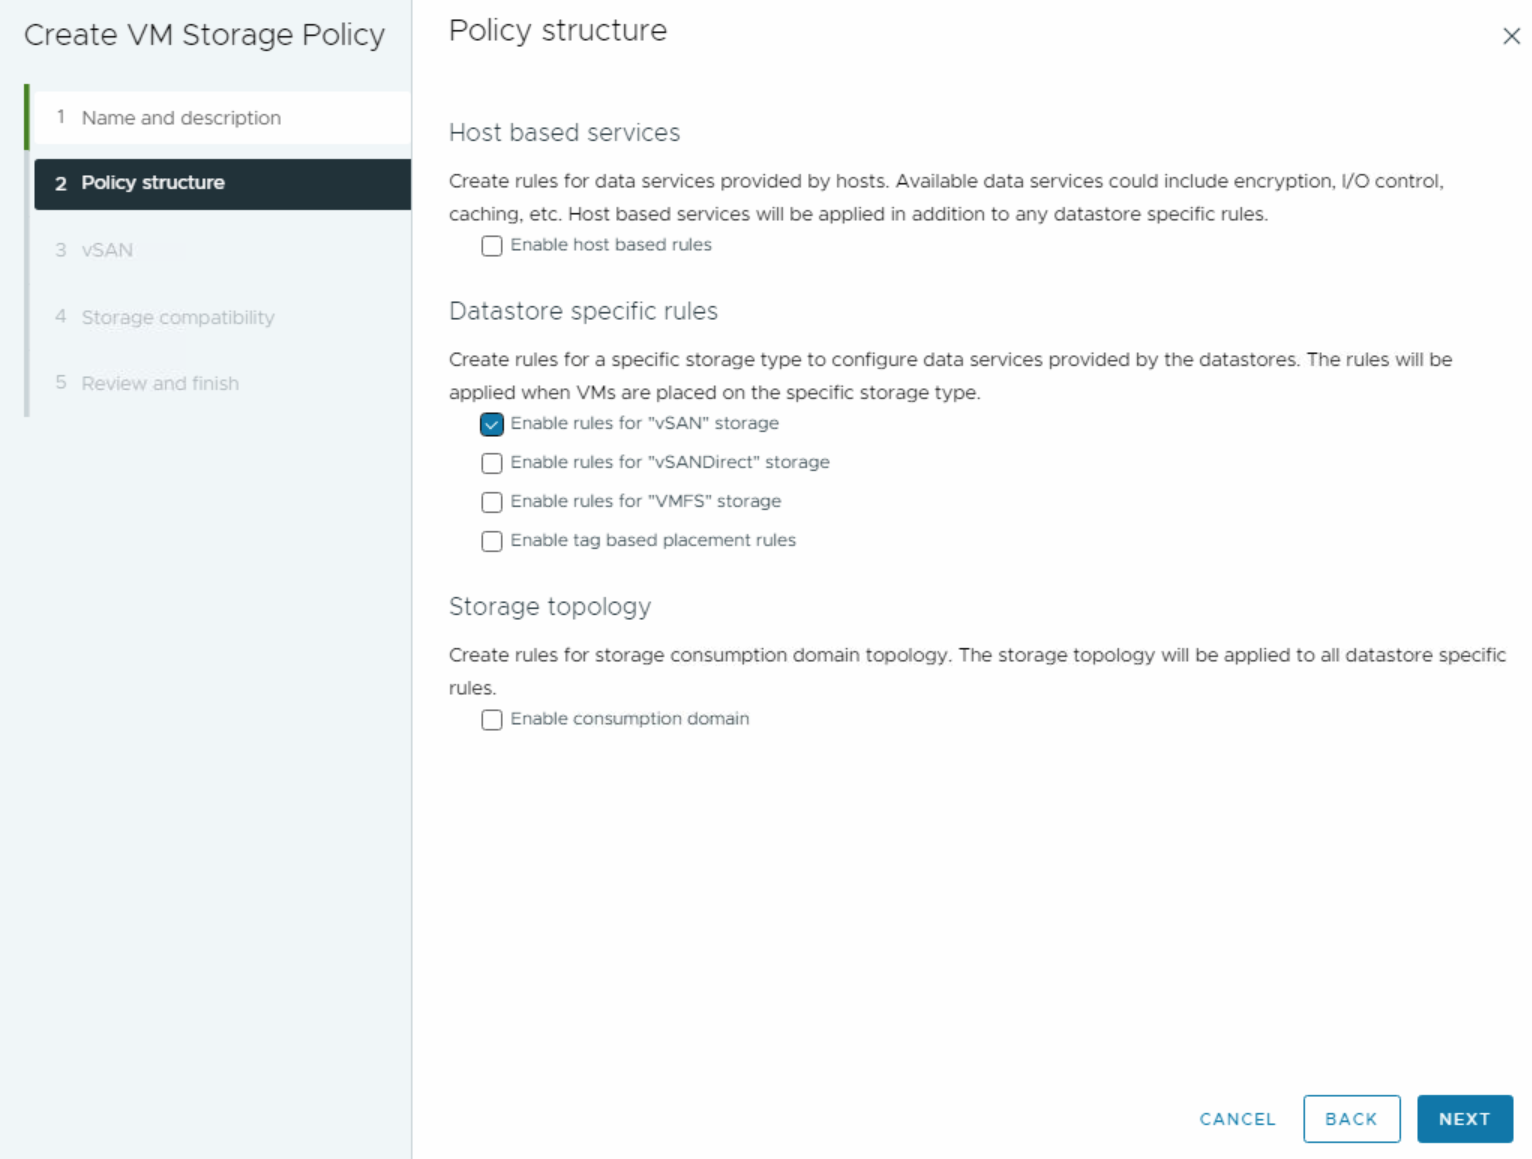Click the green progress indicator bar
Image resolution: width=1532 pixels, height=1159 pixels.
pyautogui.click(x=28, y=117)
